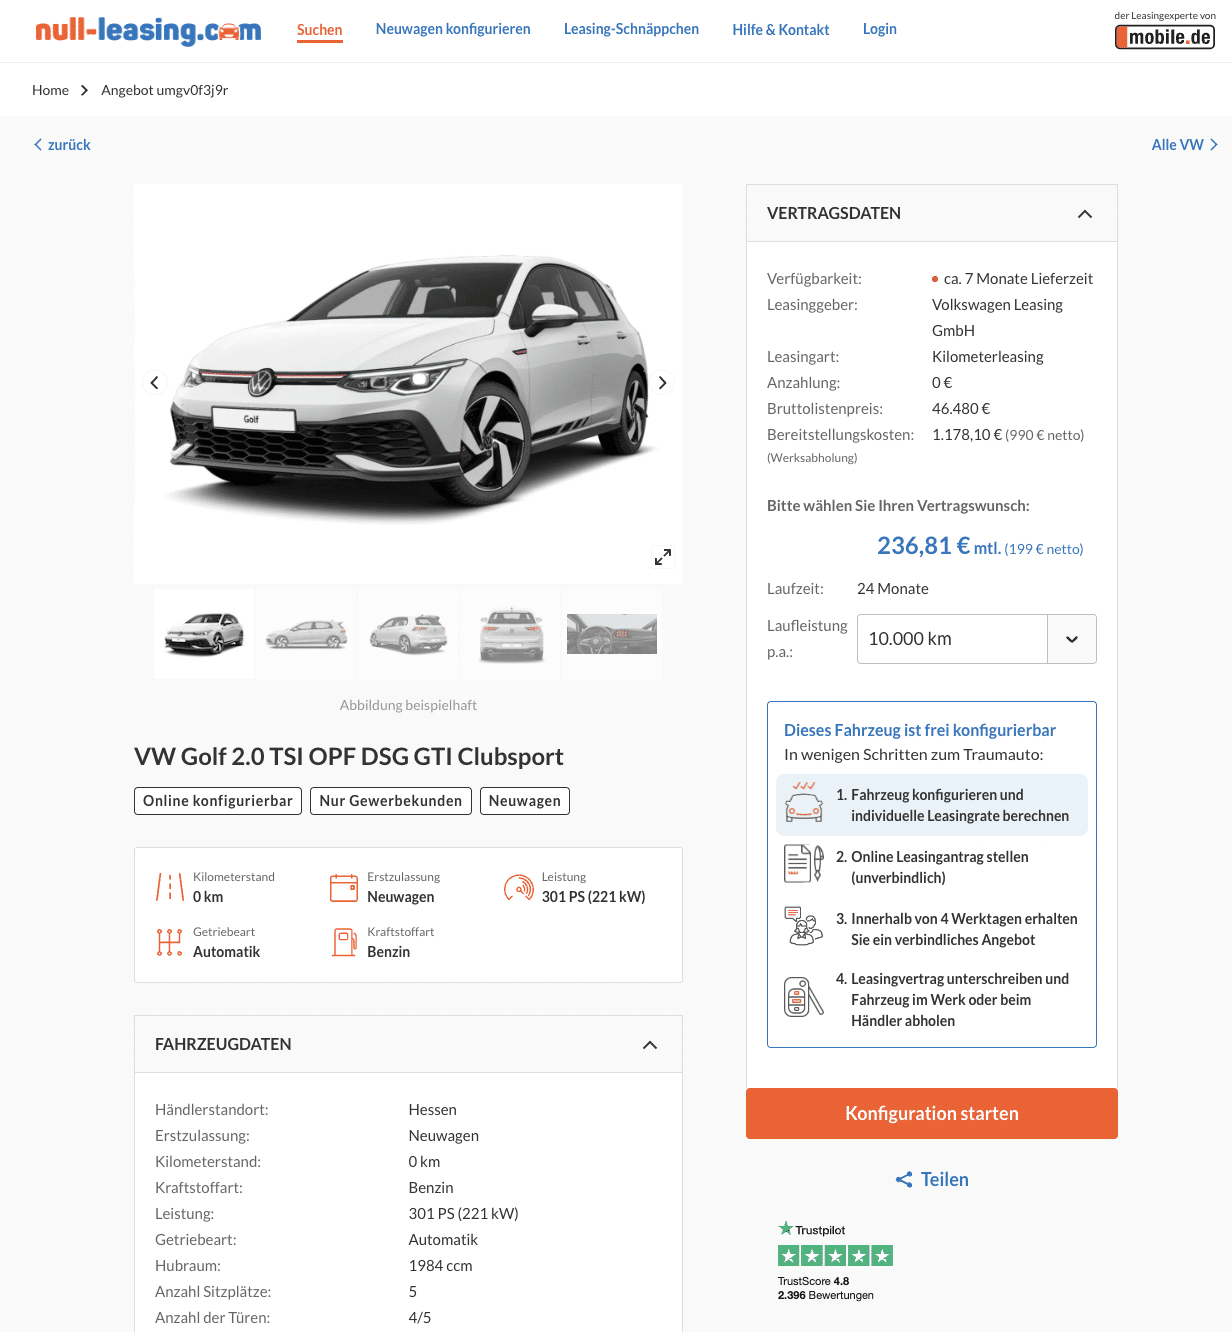The image size is (1232, 1332).
Task: Select third thumbnail, rear-angle view
Action: click(408, 634)
